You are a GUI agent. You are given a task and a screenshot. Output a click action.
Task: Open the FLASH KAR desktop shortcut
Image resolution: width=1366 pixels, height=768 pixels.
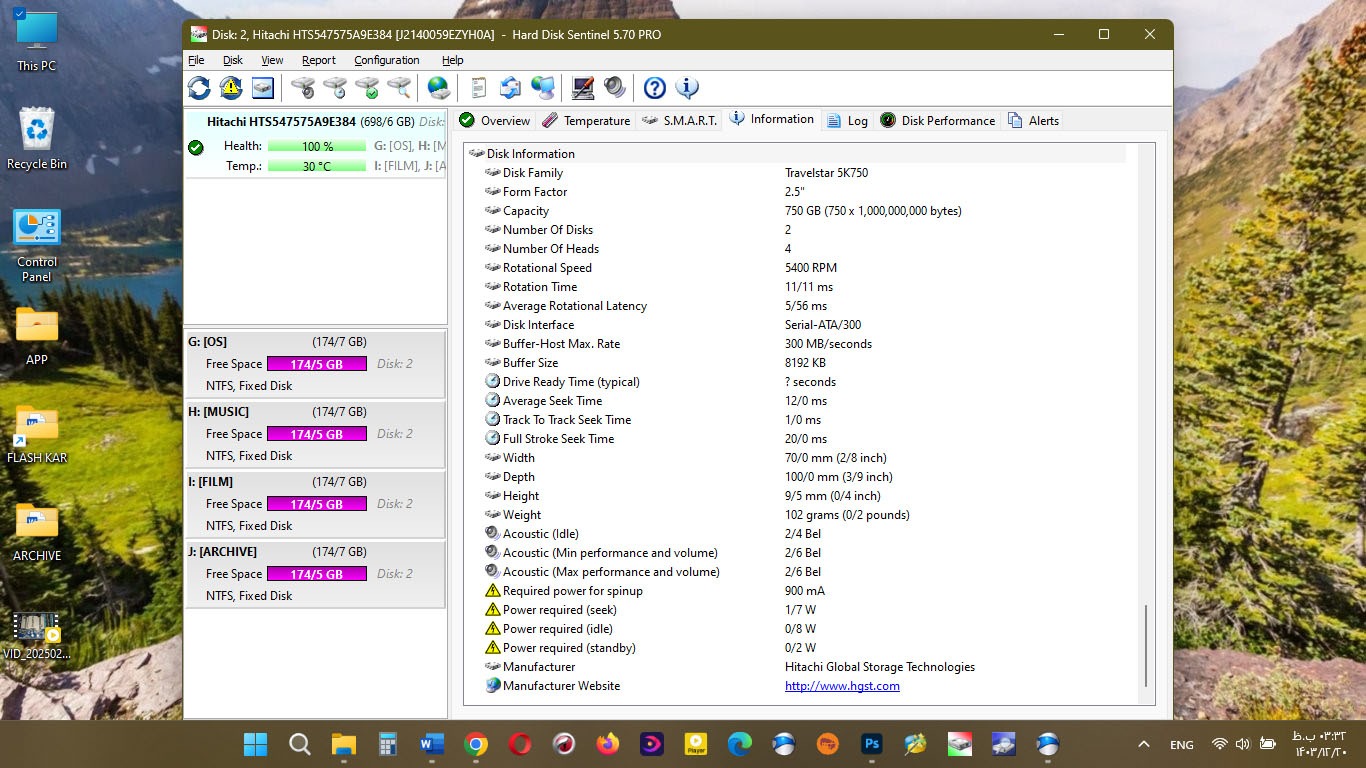pos(36,433)
